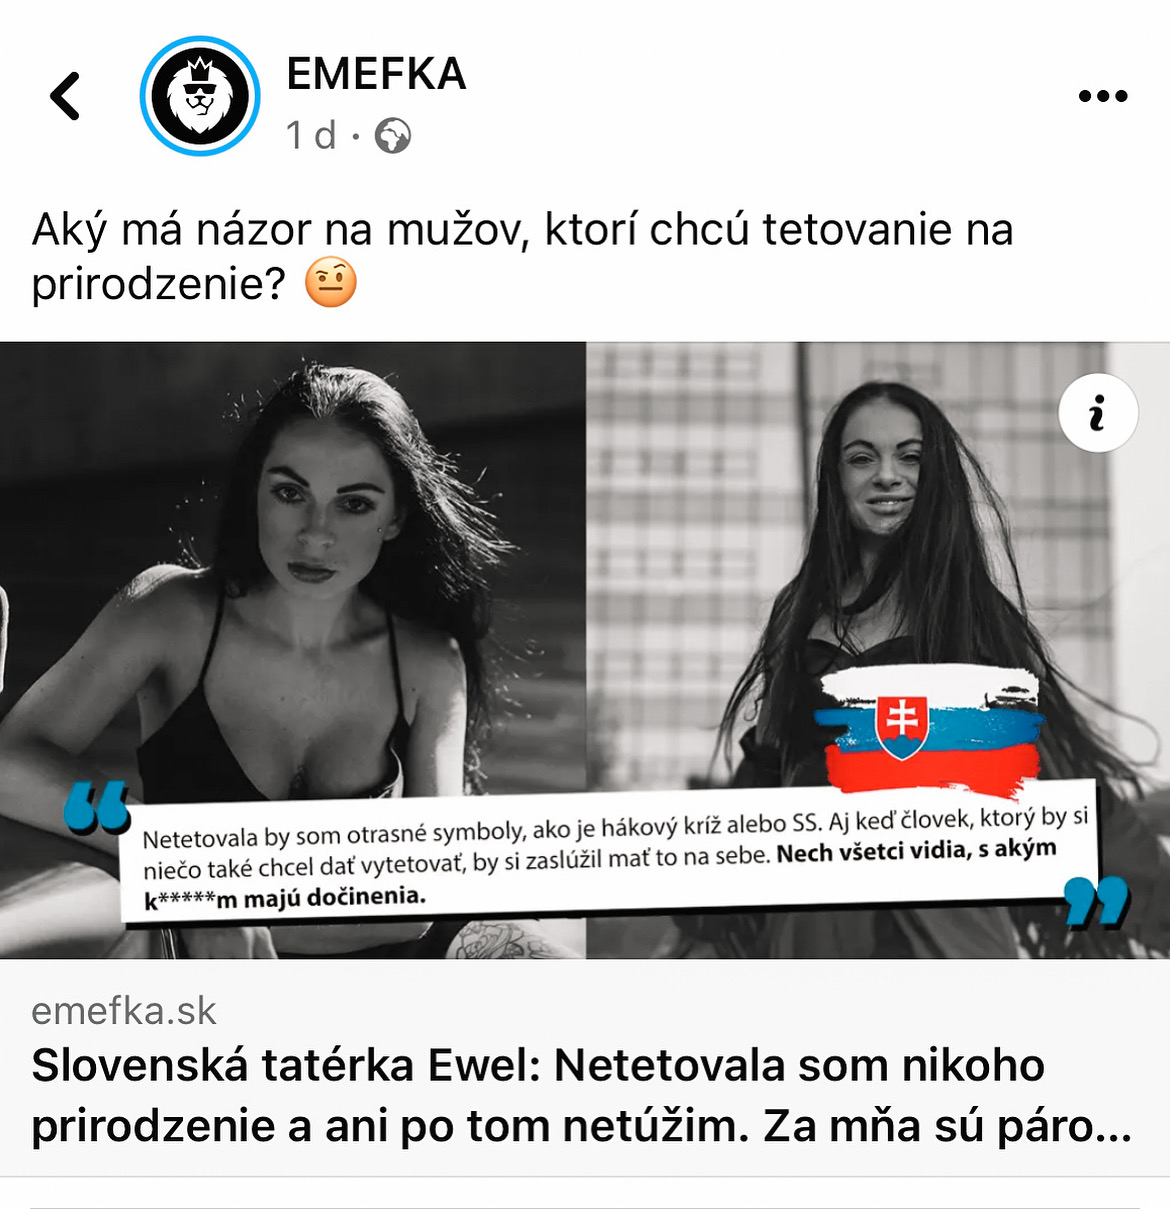The image size is (1170, 1210).
Task: Tap the round info icon on image
Action: (x=1098, y=413)
